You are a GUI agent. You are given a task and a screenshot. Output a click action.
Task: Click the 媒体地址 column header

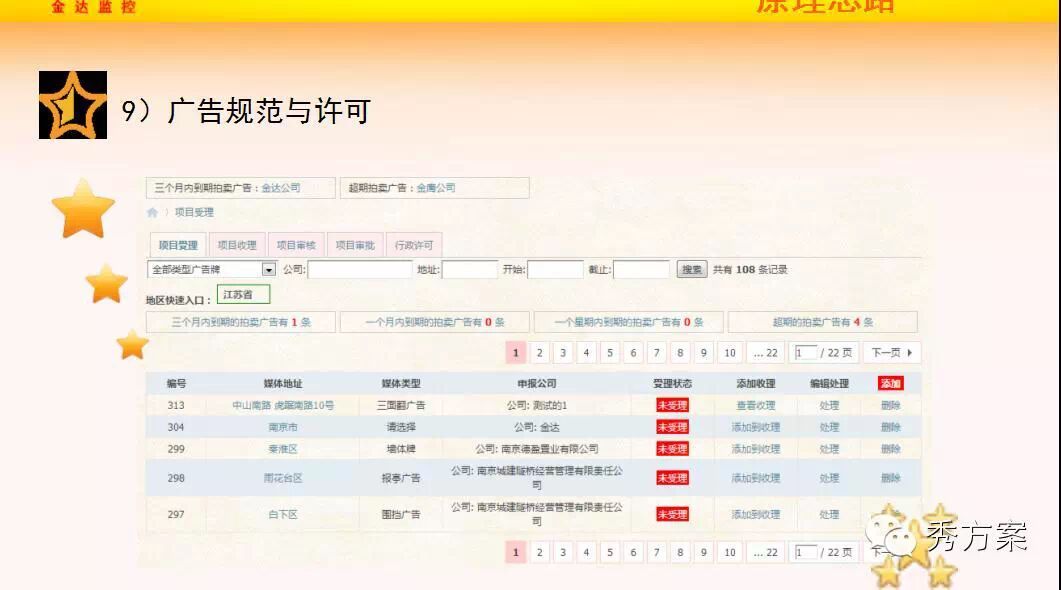tap(283, 384)
